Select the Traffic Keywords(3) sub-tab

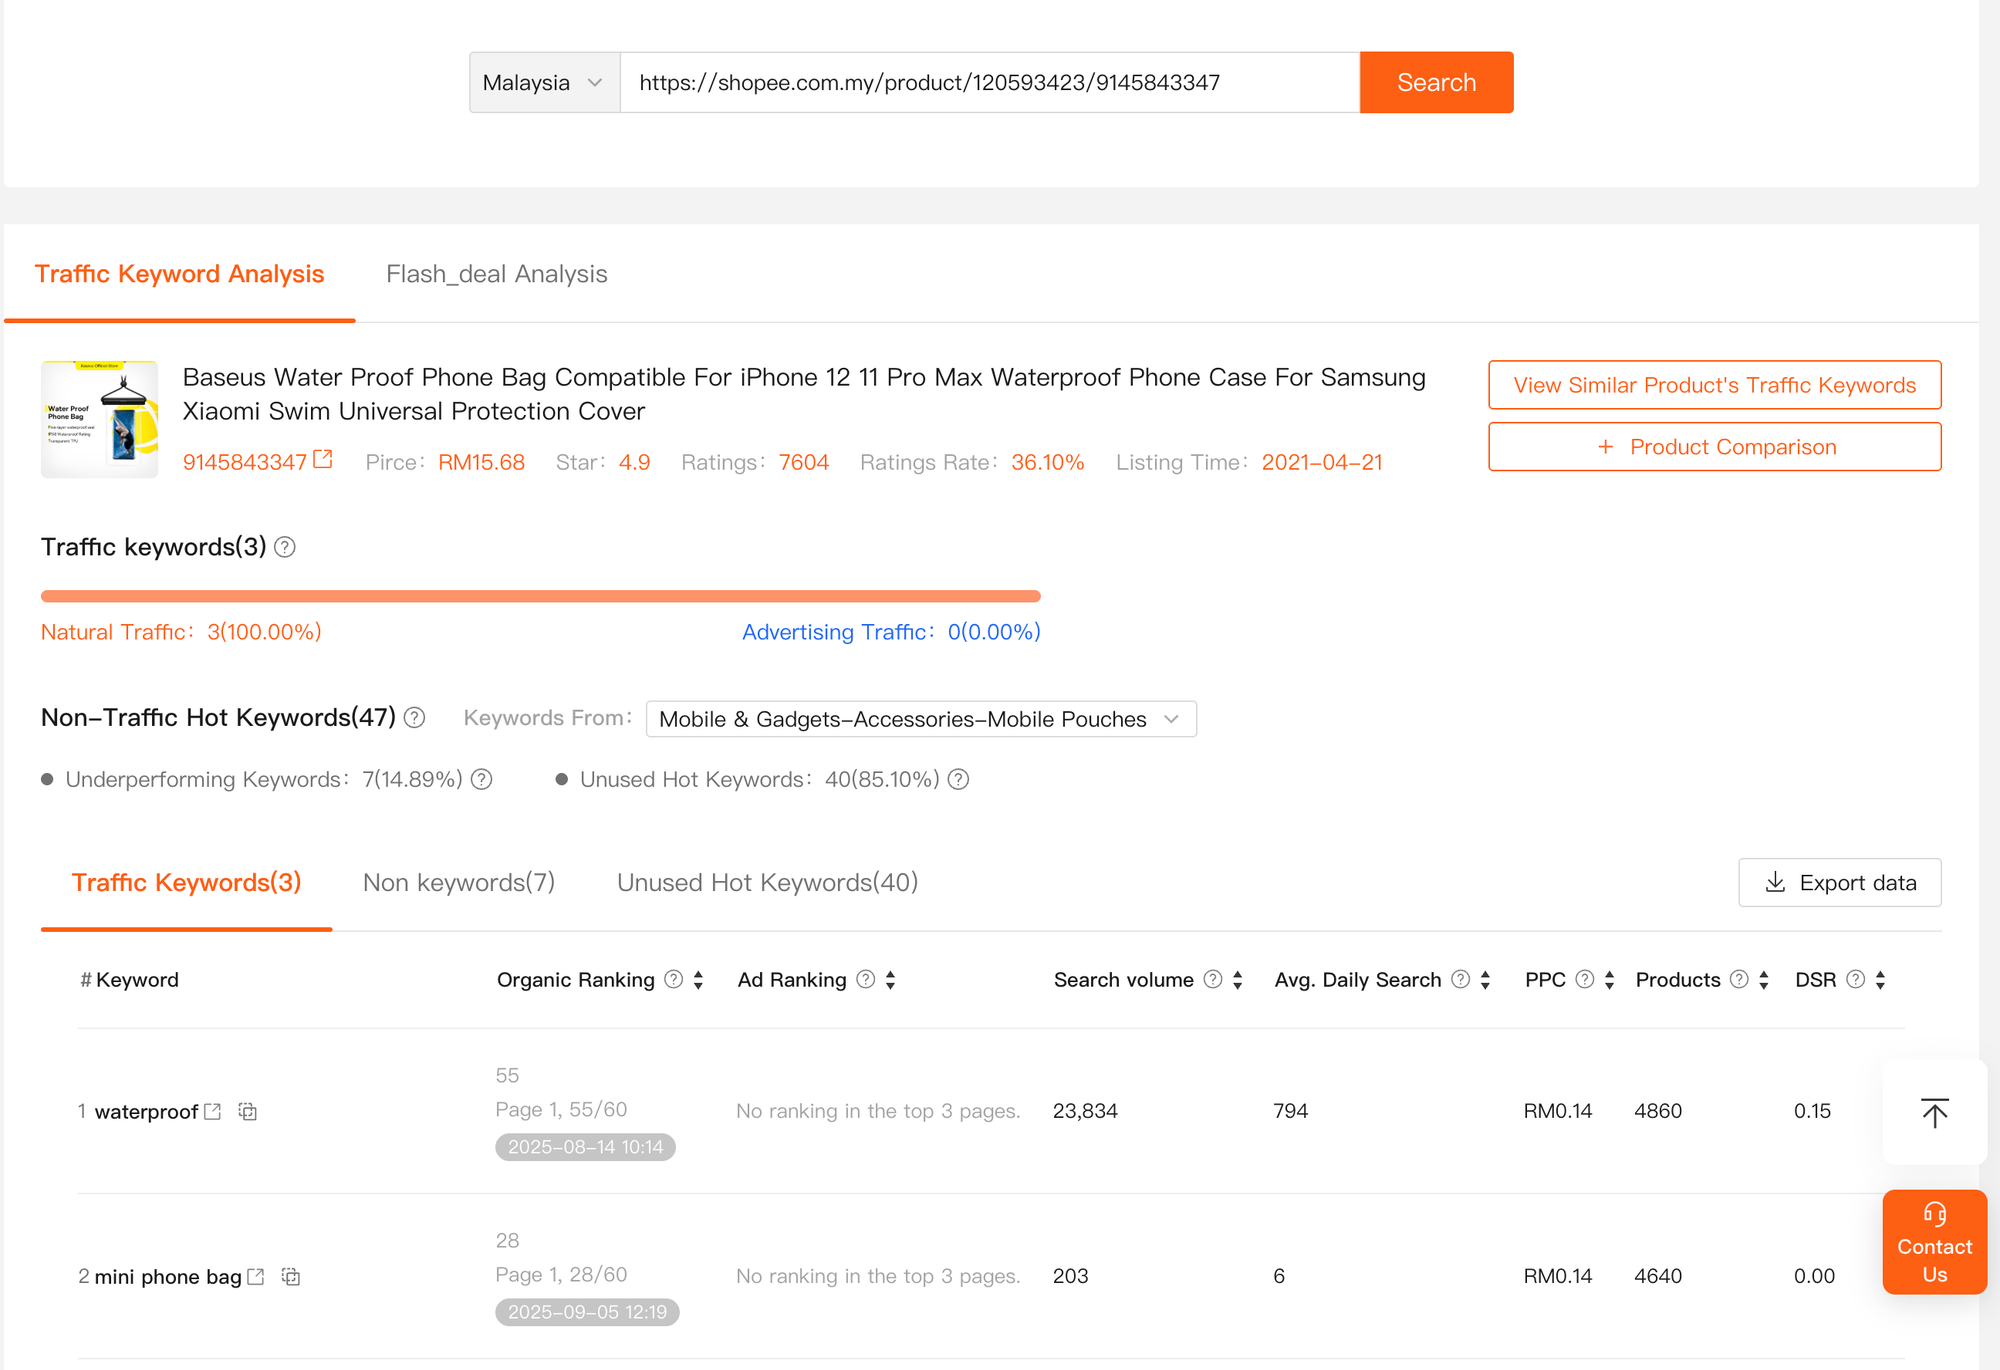(187, 883)
